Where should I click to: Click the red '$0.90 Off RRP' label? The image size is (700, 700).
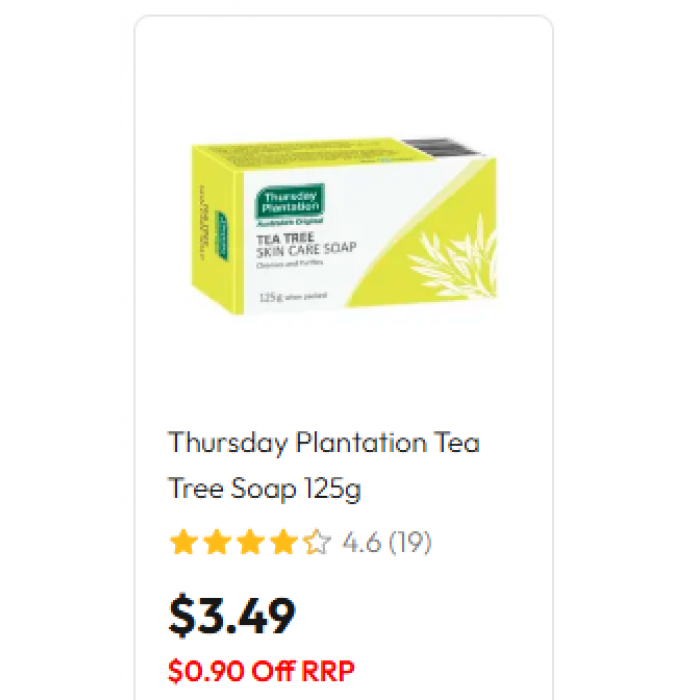[261, 671]
